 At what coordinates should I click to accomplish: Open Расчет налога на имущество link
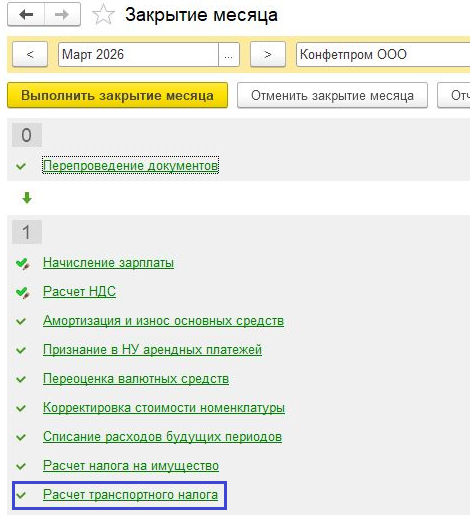(x=131, y=466)
